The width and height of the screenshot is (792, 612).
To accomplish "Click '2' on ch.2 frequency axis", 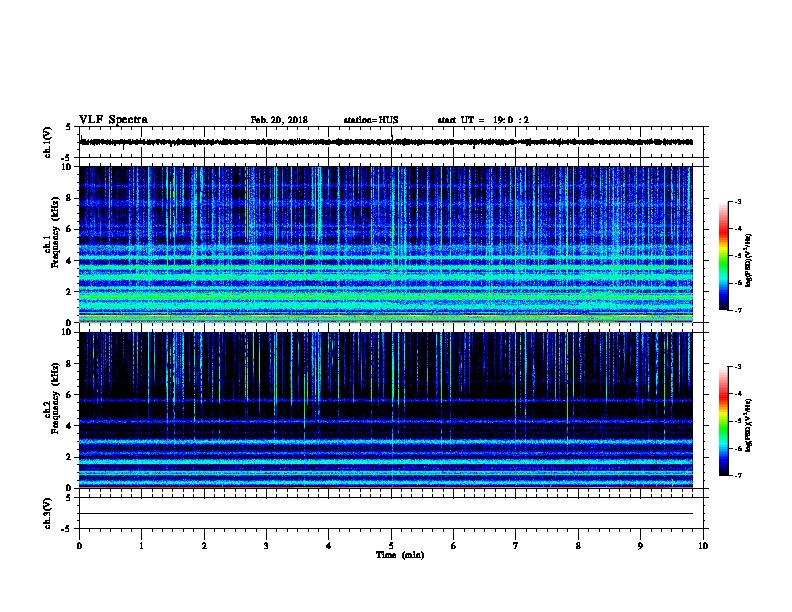I will (70, 457).
